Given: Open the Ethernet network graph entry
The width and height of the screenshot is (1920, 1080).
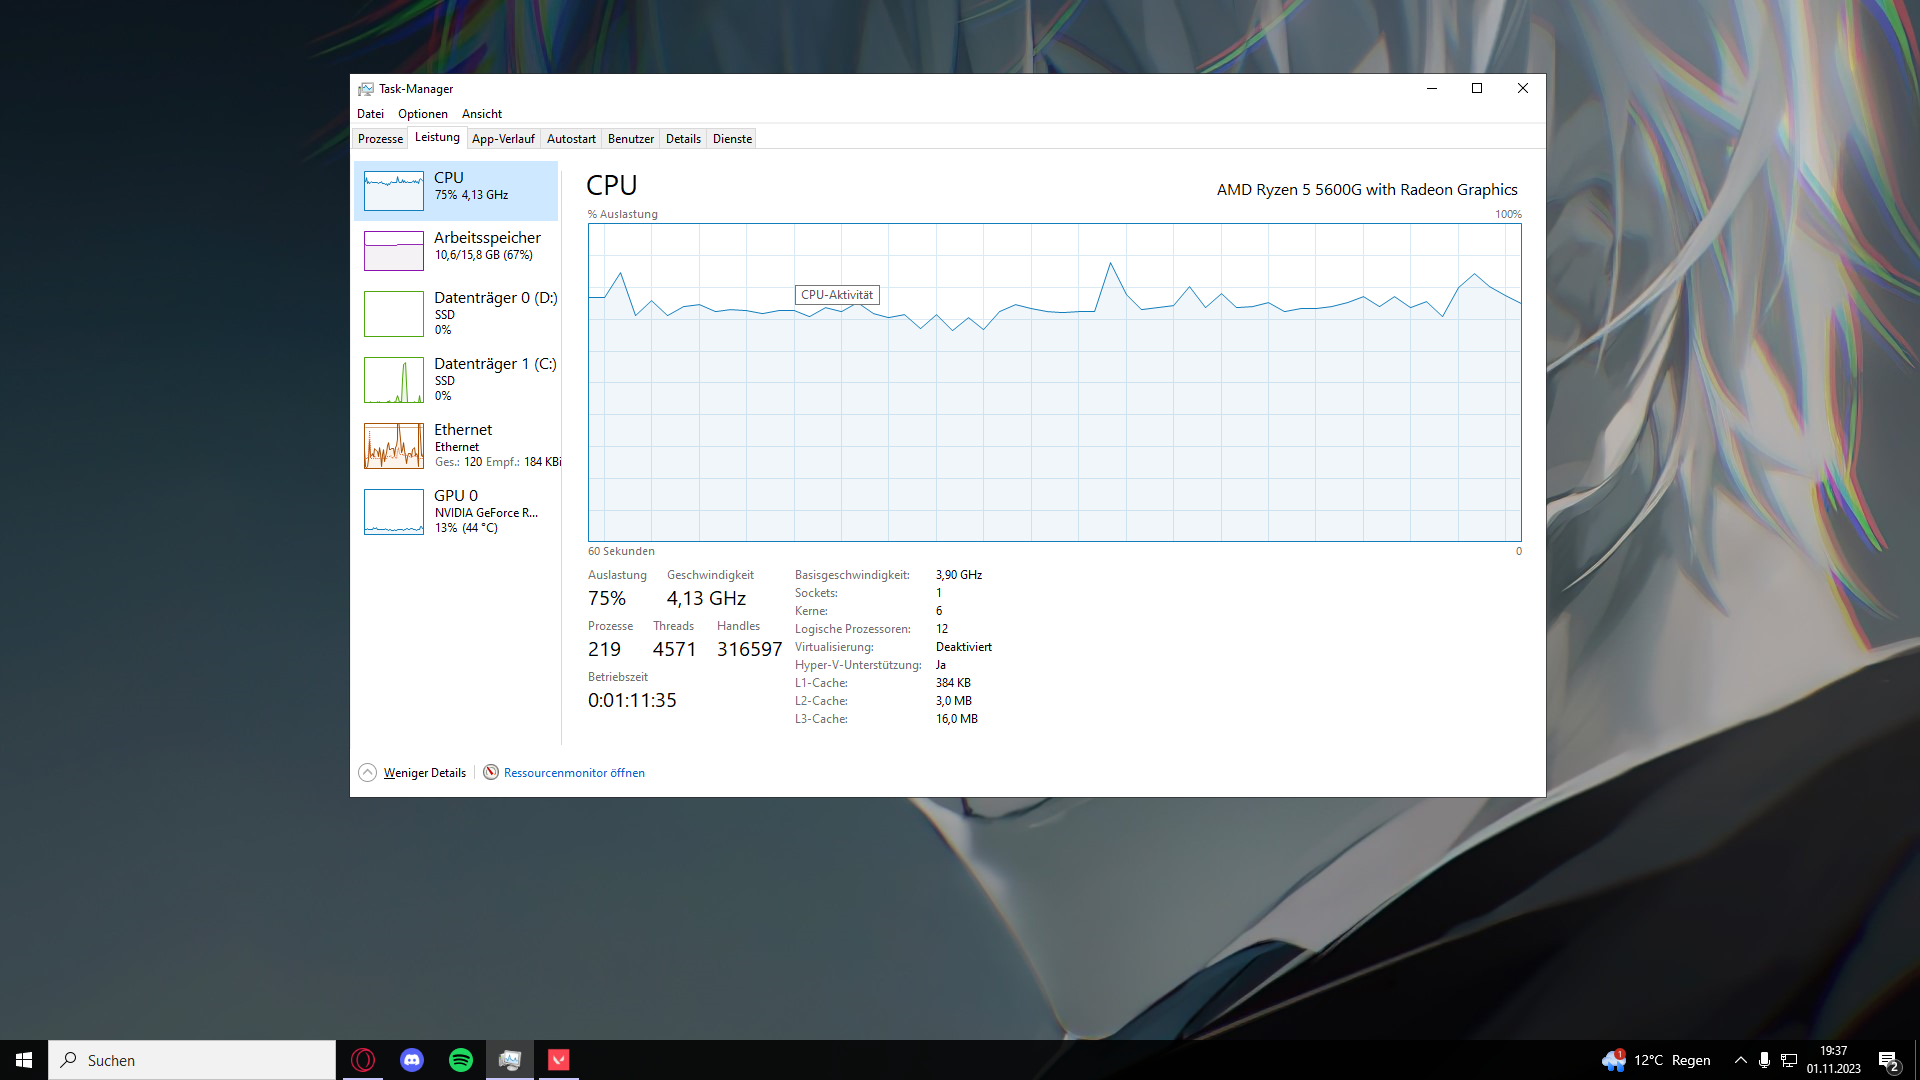Looking at the screenshot, I should [x=394, y=446].
